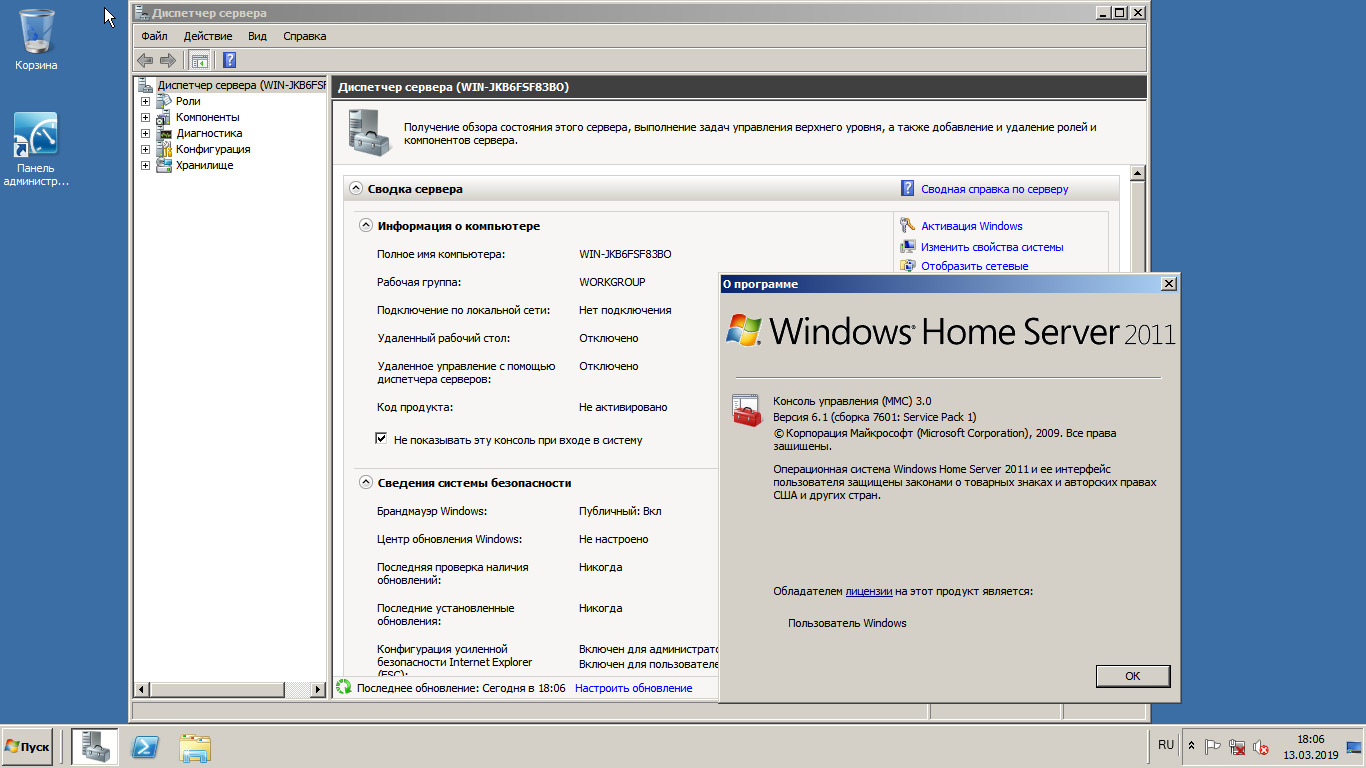Click icon beside Изменить свойства системы
1366x768 pixels.
pyautogui.click(x=907, y=247)
